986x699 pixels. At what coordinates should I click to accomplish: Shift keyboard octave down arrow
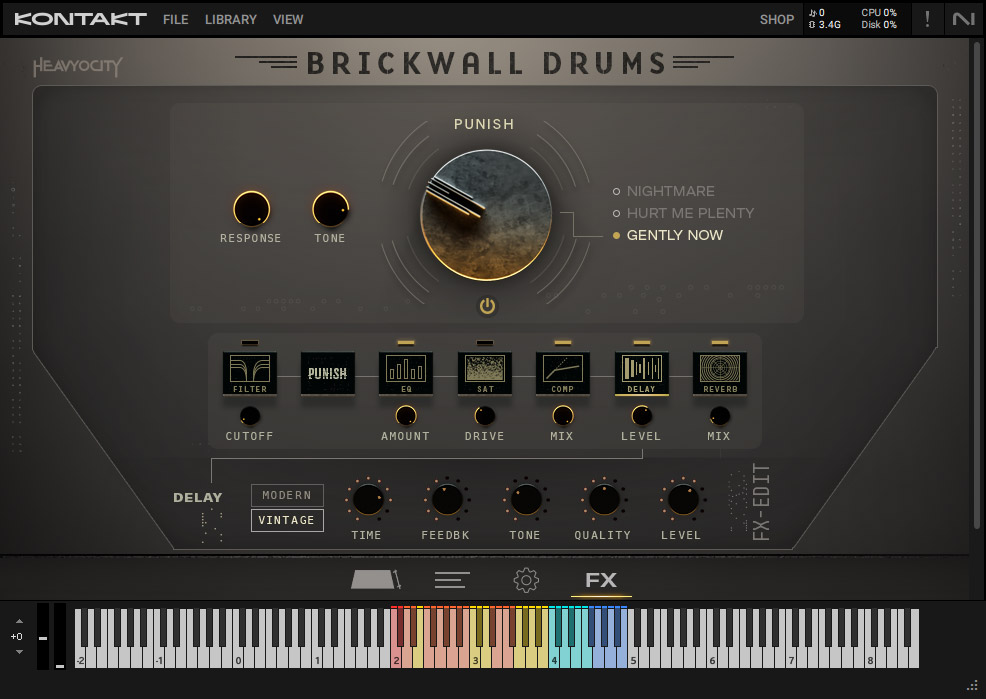[19, 652]
